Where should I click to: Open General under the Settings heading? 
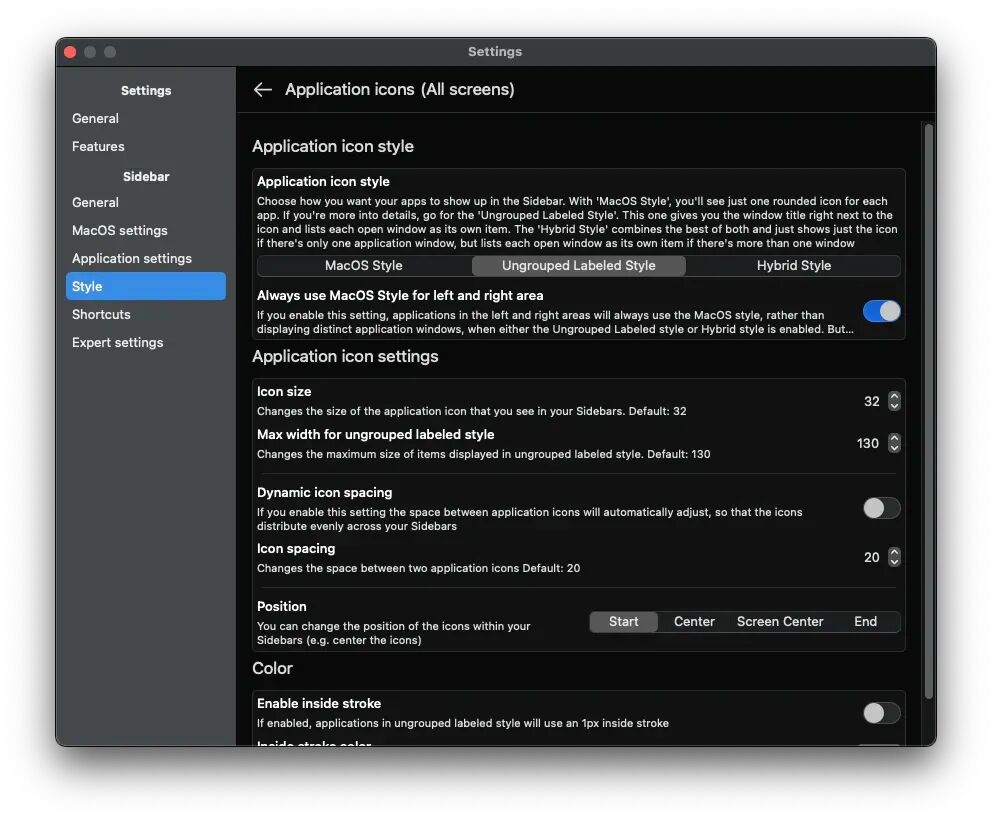point(146,118)
